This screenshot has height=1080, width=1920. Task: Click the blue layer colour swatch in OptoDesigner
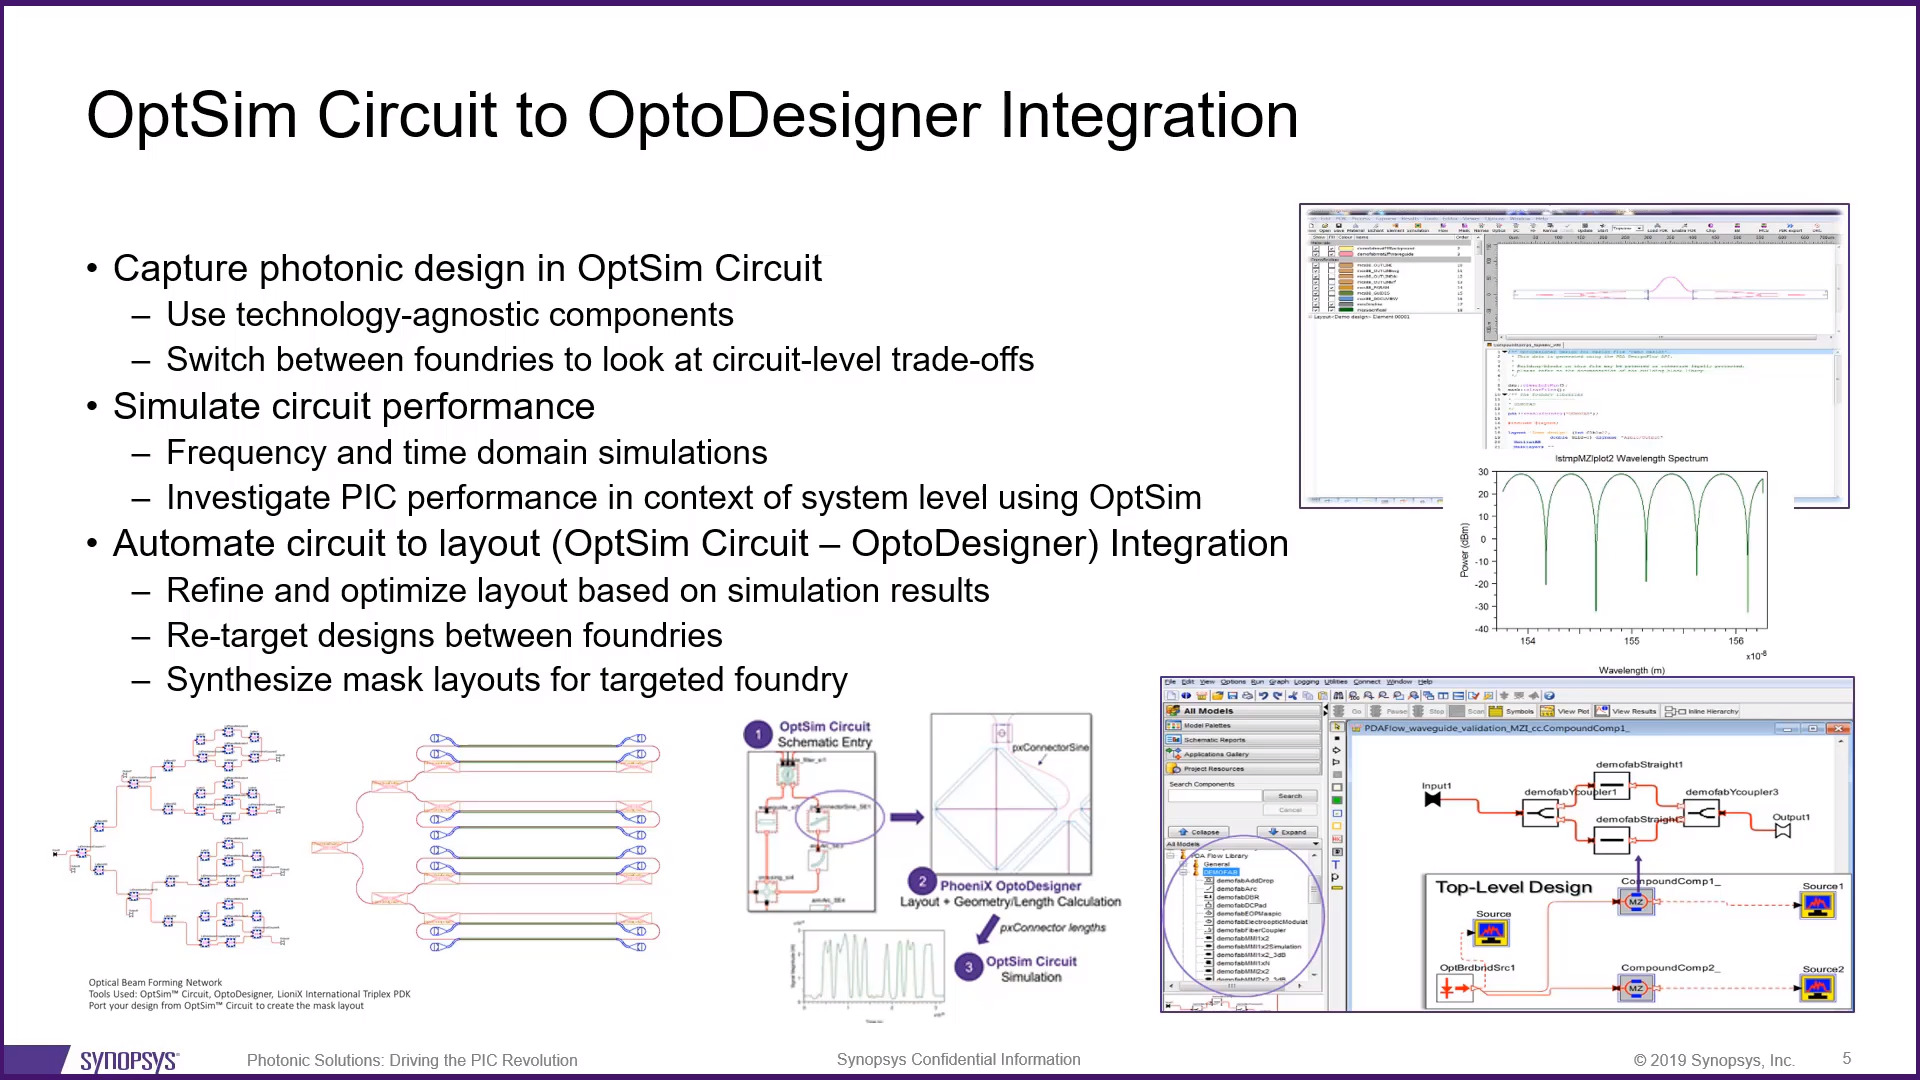coord(1346,299)
